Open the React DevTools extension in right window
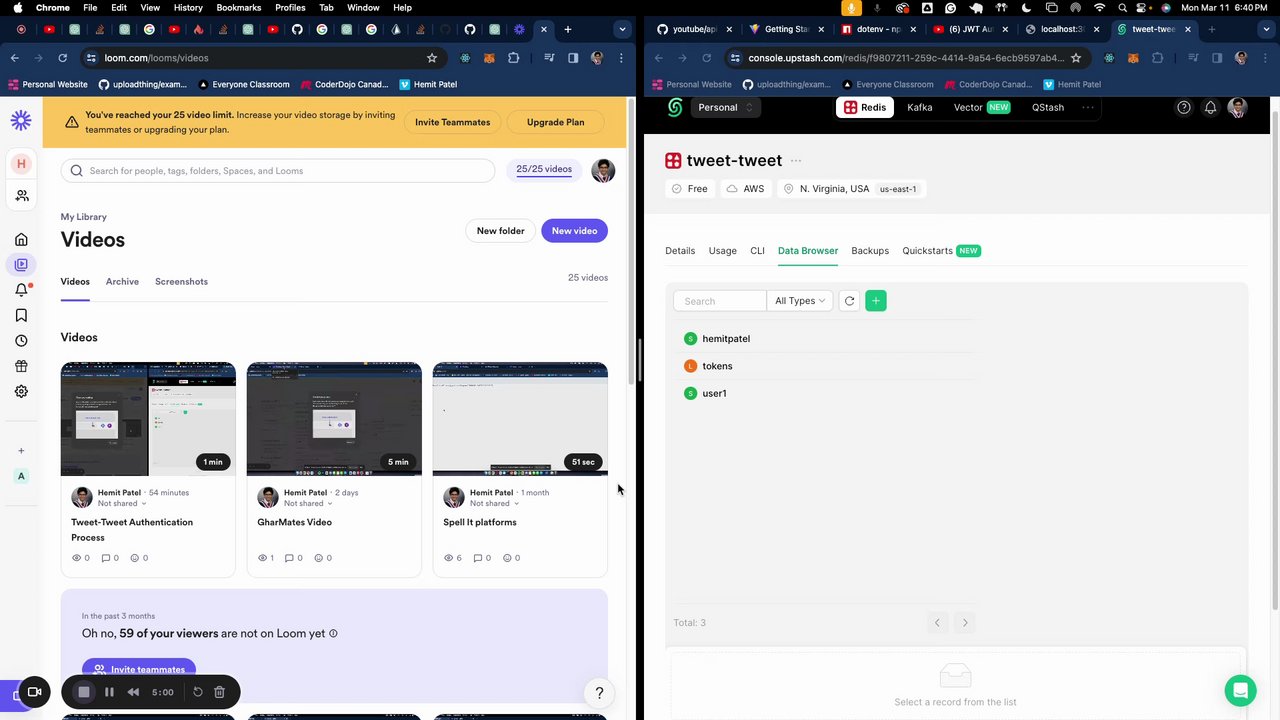Viewport: 1280px width, 720px height. (1109, 58)
